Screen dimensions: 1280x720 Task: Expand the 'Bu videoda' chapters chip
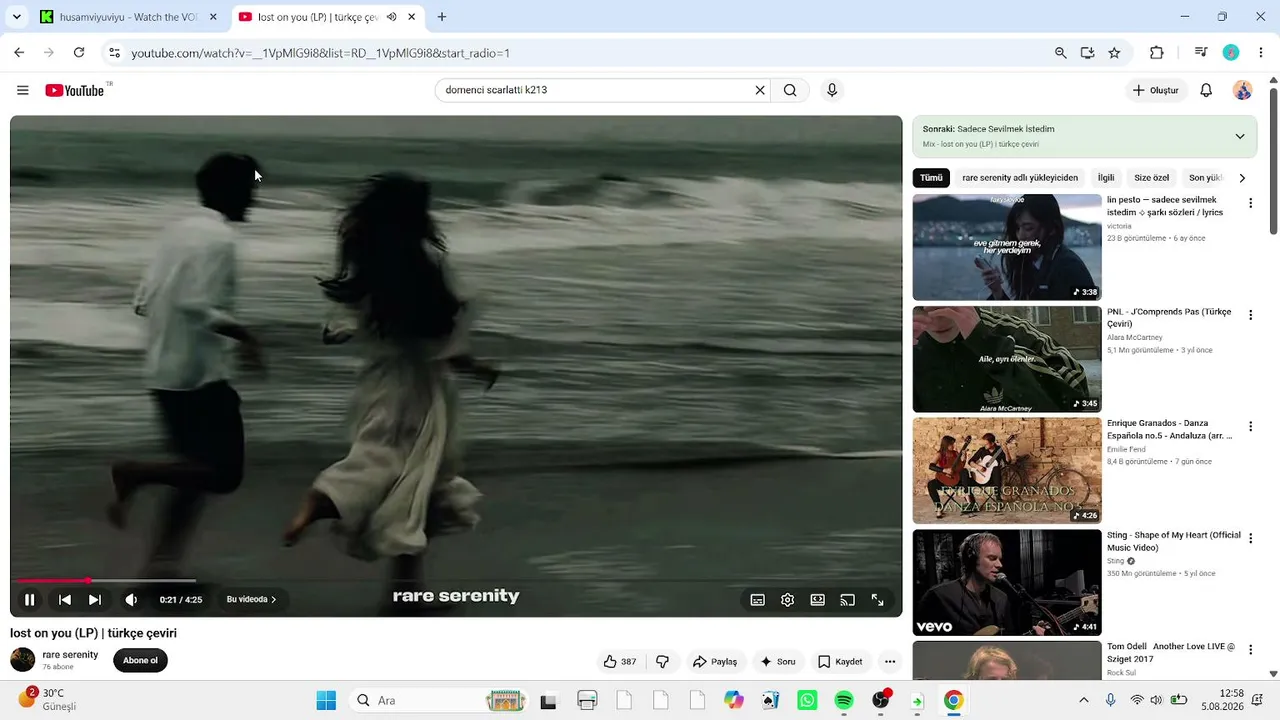[x=251, y=600]
